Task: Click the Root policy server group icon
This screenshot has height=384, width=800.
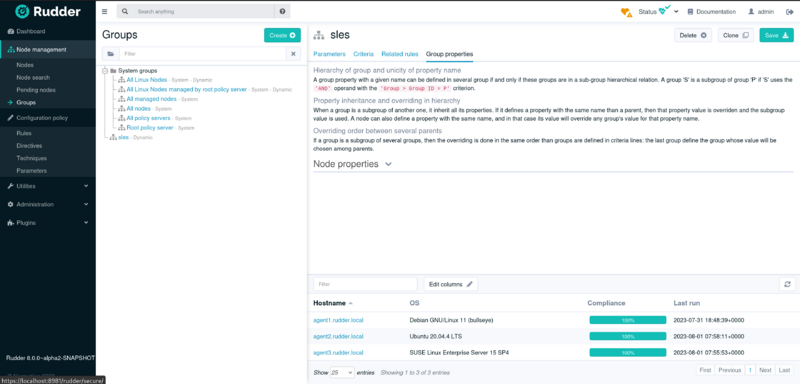Action: click(121, 127)
